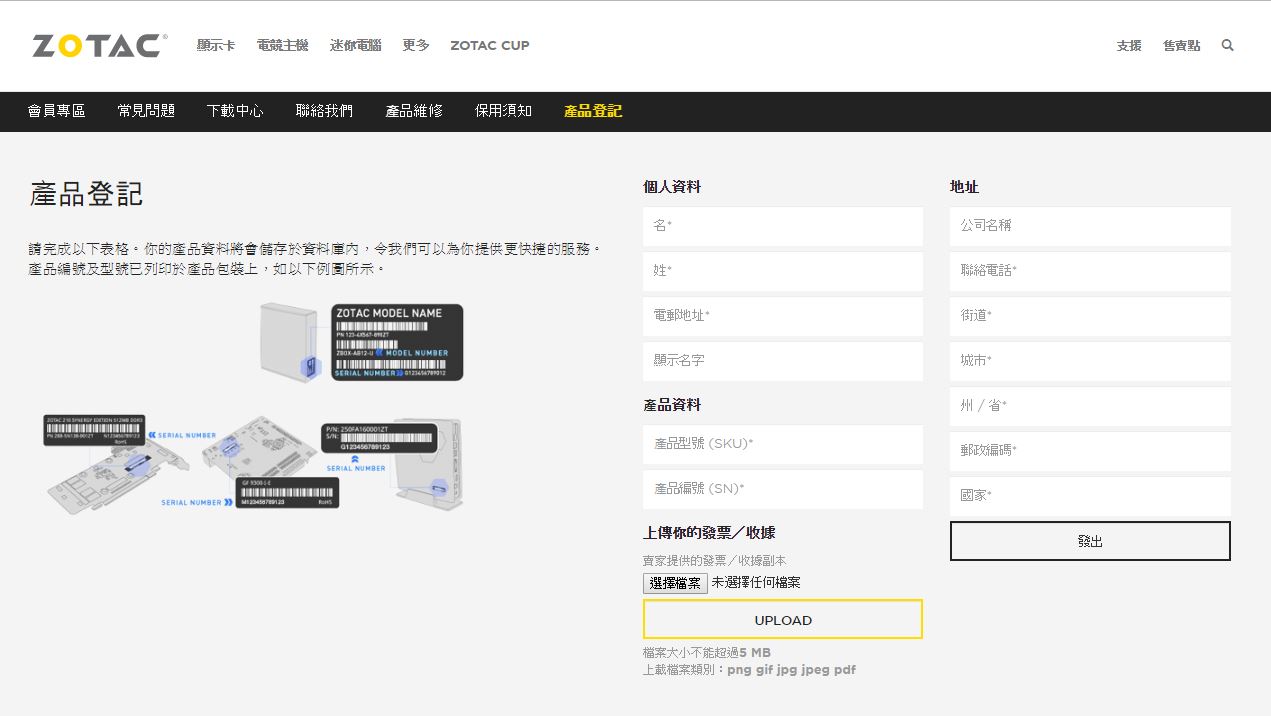Click the 未選擇任何檔案 status text

coord(756,582)
